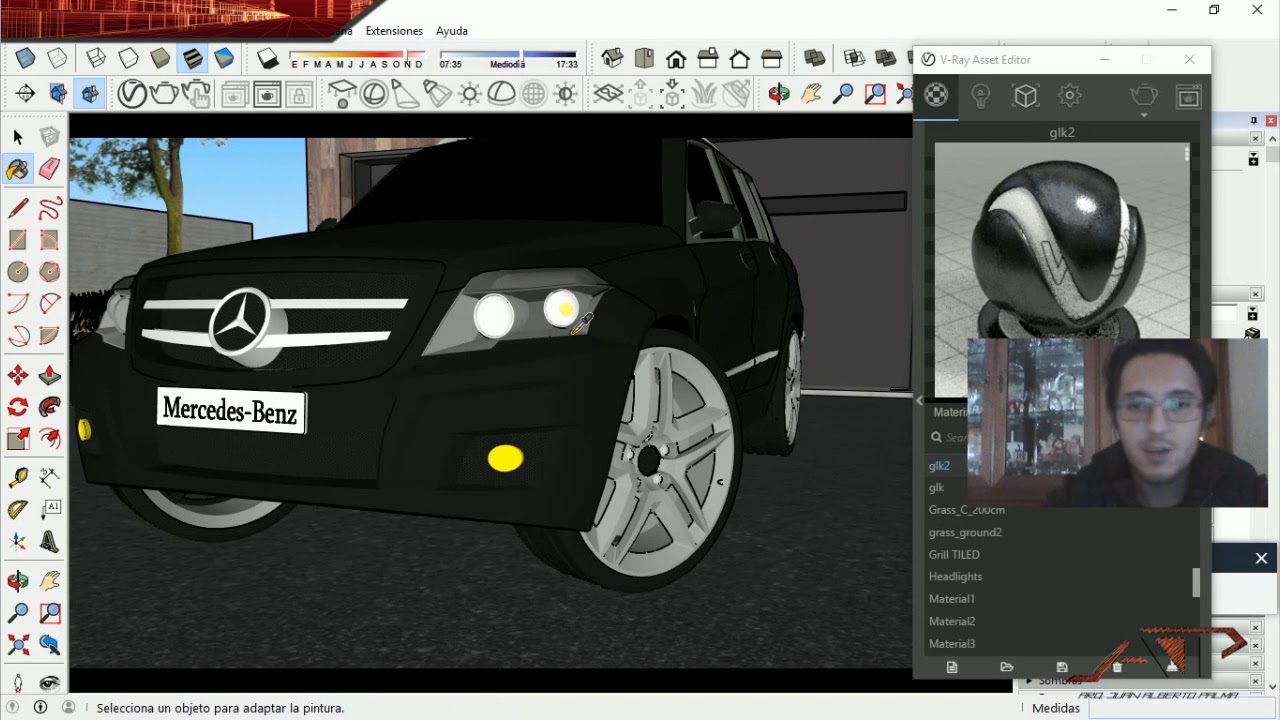The height and width of the screenshot is (720, 1280).
Task: Pick the pink Eraser tool
Action: pos(49,169)
